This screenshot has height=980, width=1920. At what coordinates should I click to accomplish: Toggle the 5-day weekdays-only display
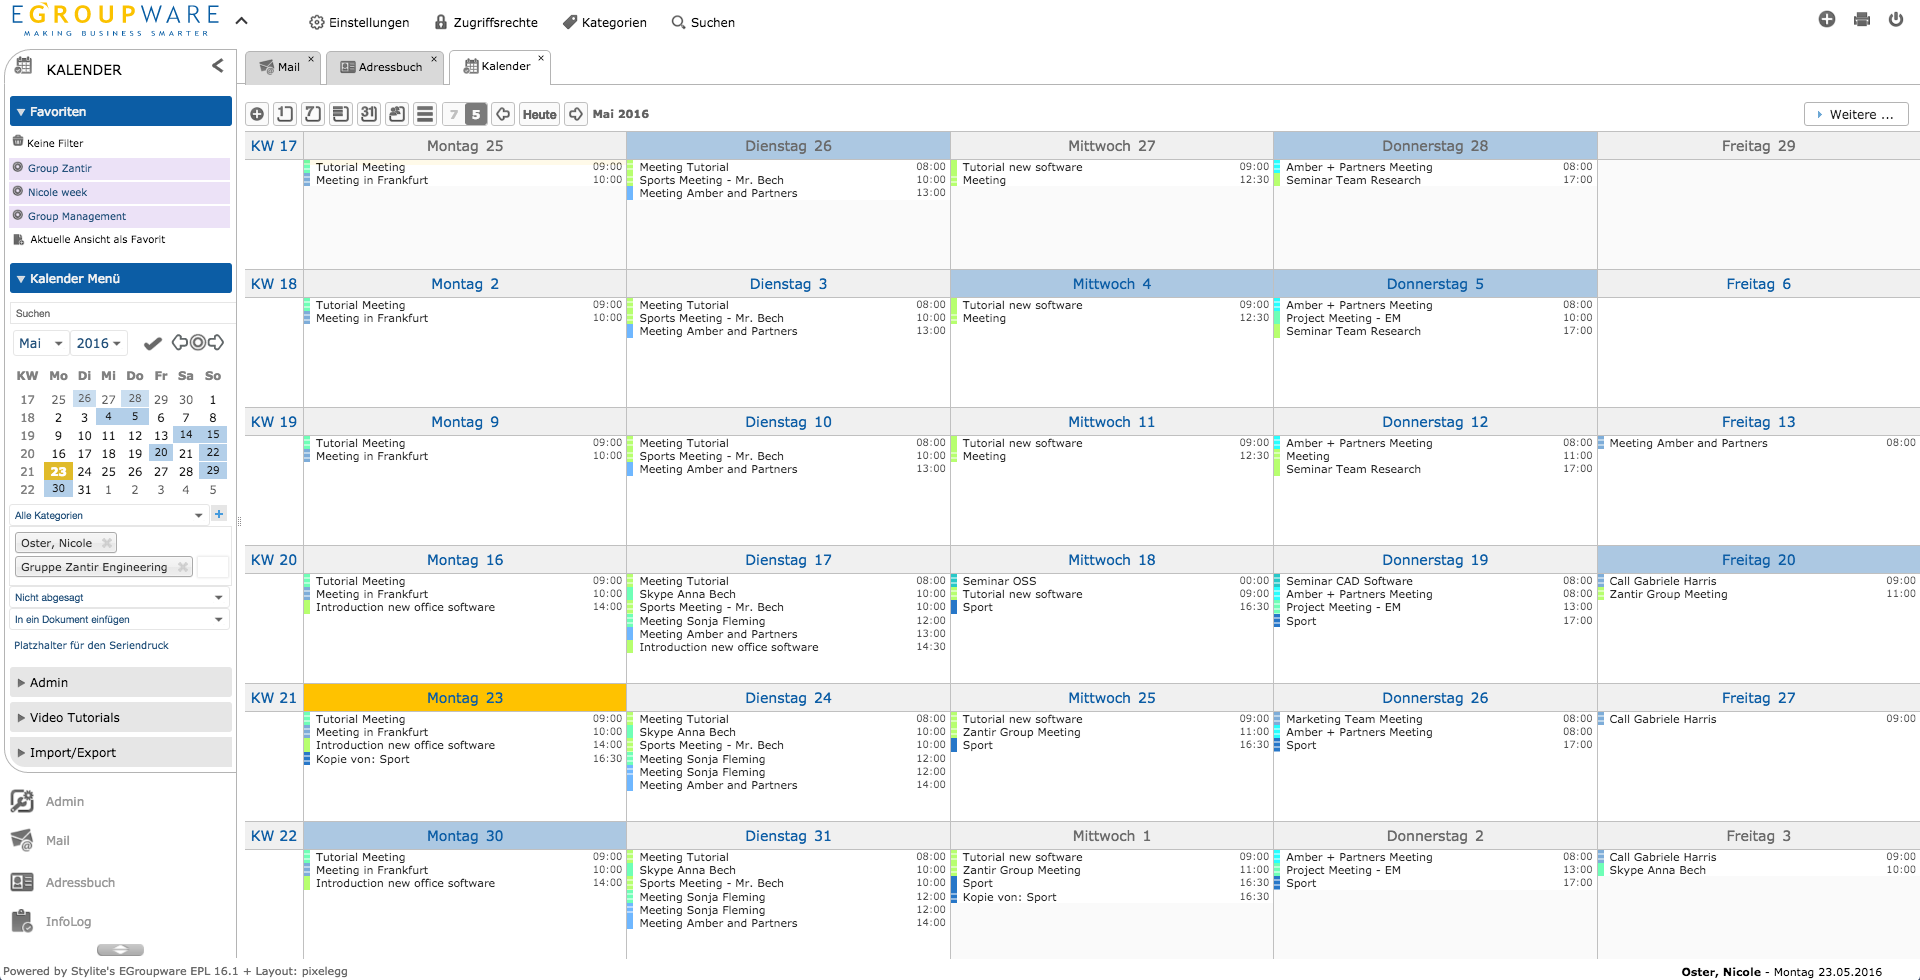tap(476, 114)
